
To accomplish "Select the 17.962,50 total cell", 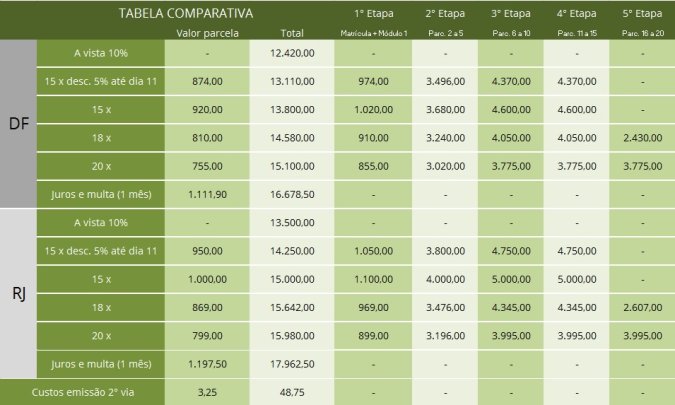I will point(293,363).
